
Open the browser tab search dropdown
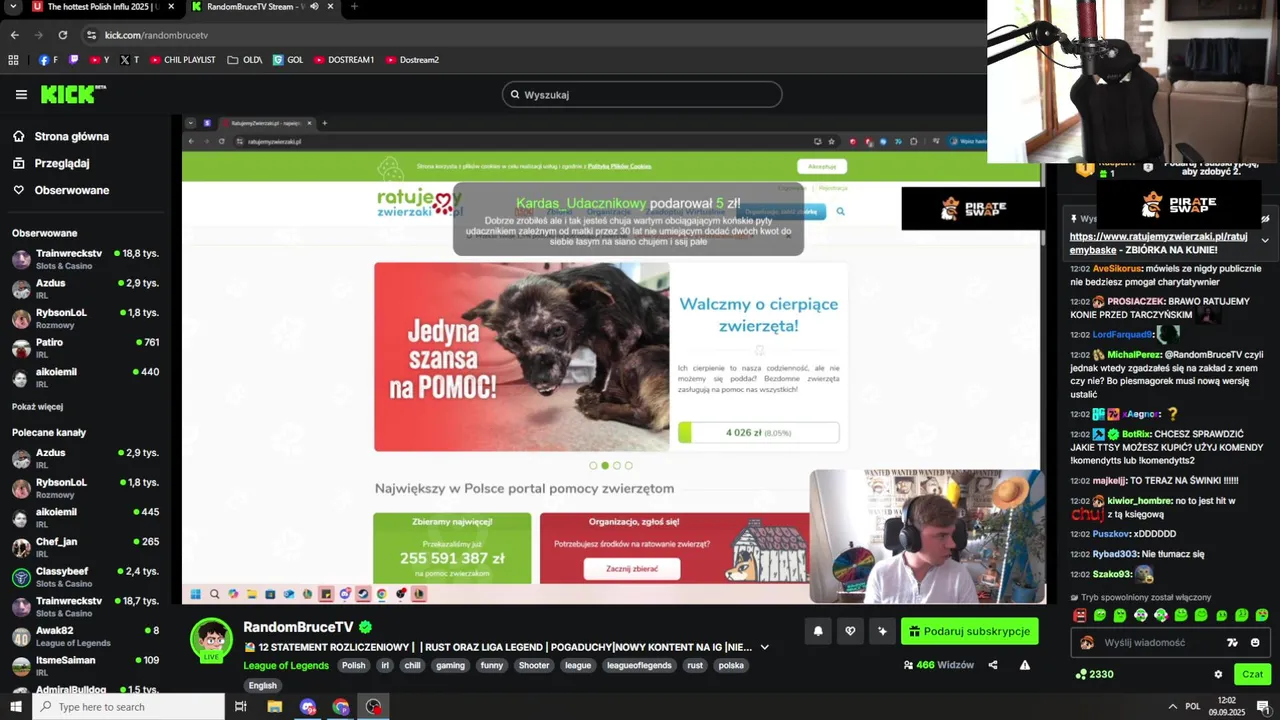13,7
